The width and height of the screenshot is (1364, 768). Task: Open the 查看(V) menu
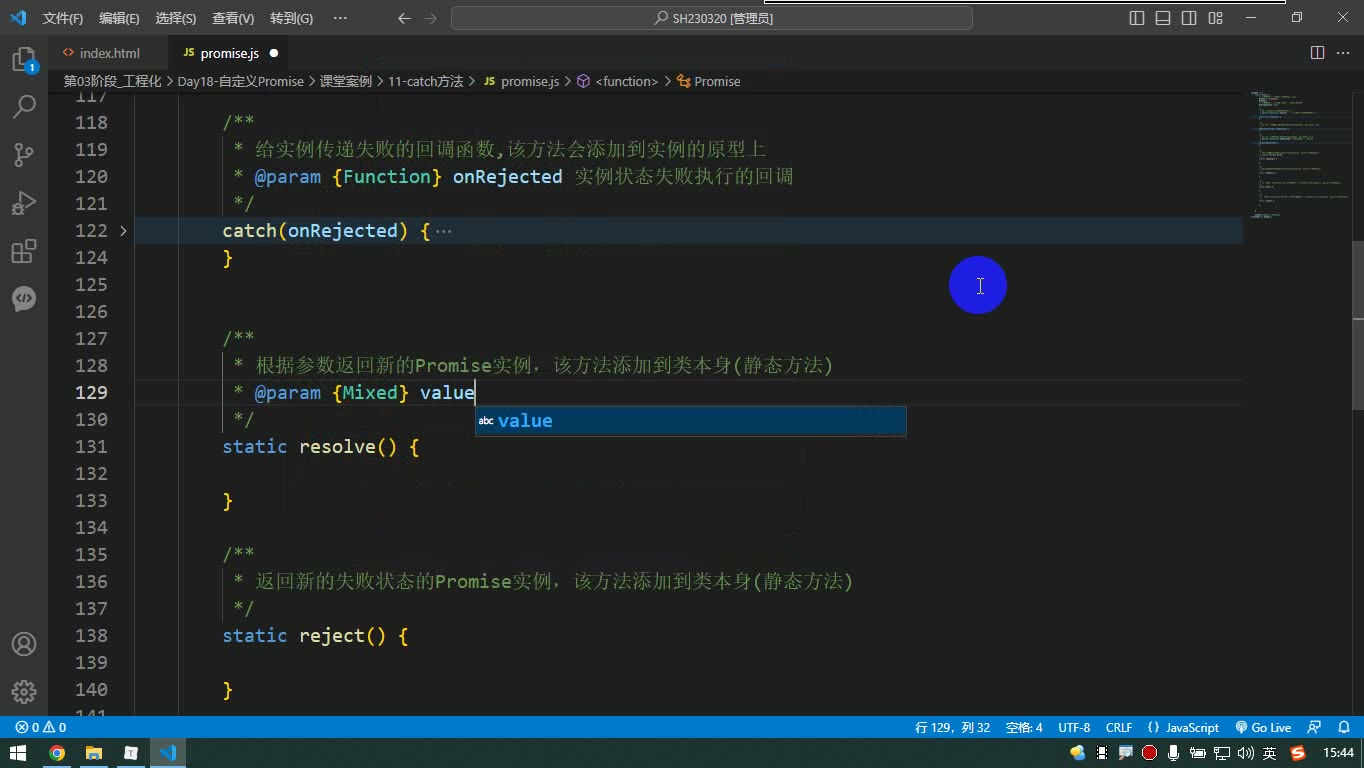point(233,18)
